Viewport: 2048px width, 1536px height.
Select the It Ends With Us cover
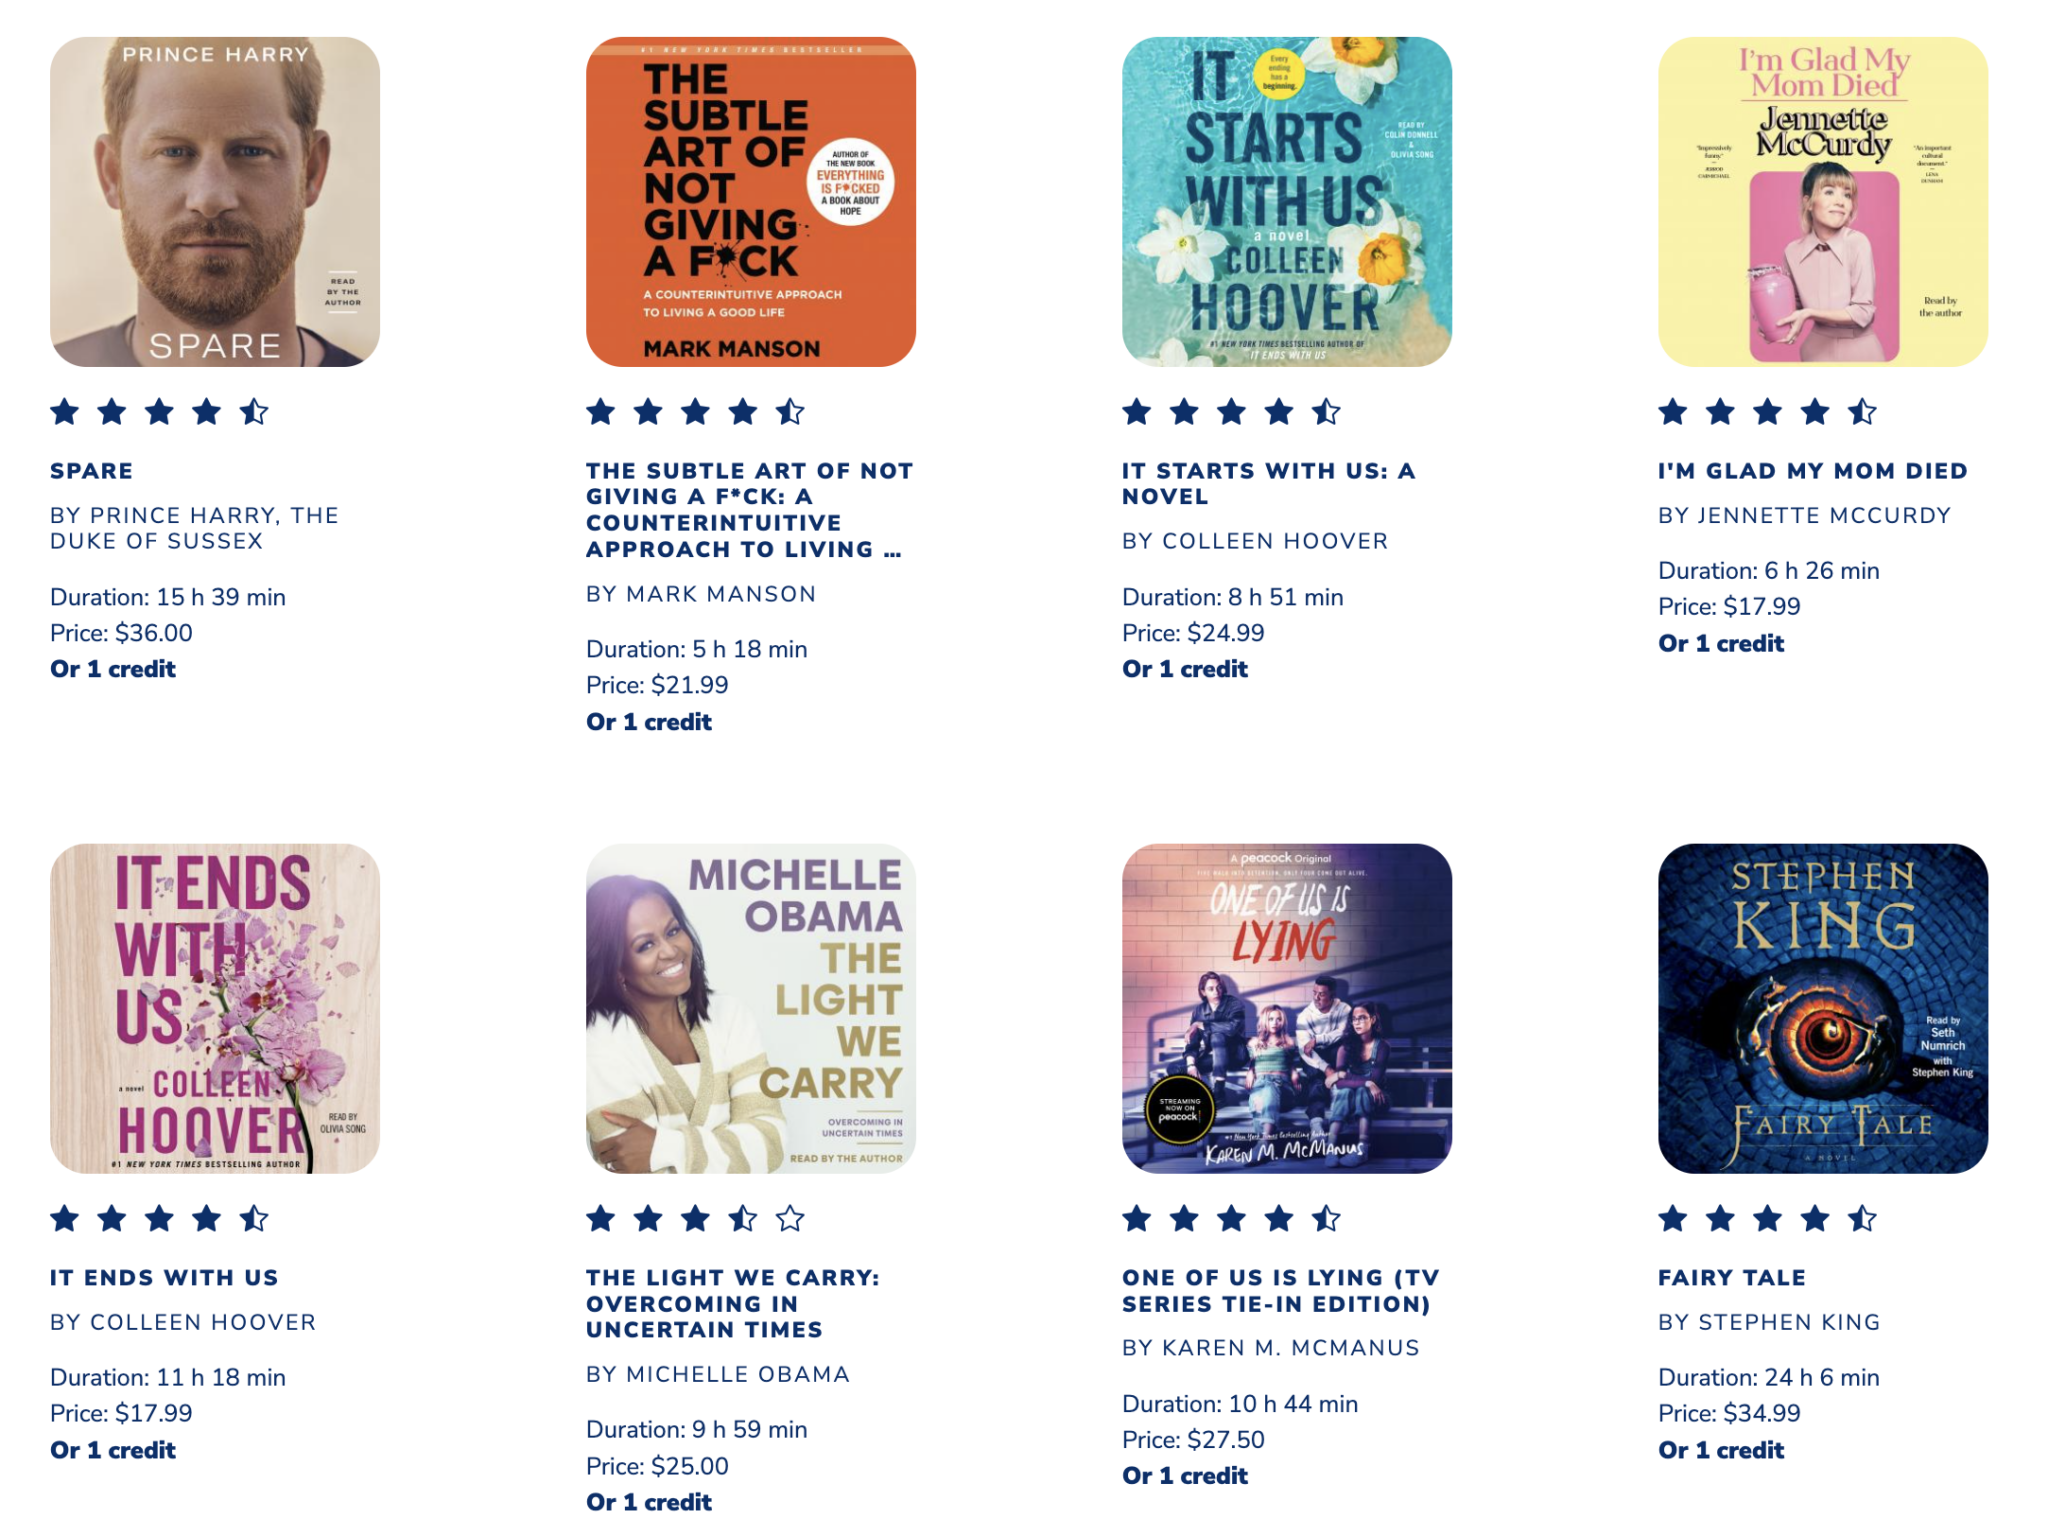pyautogui.click(x=215, y=1008)
